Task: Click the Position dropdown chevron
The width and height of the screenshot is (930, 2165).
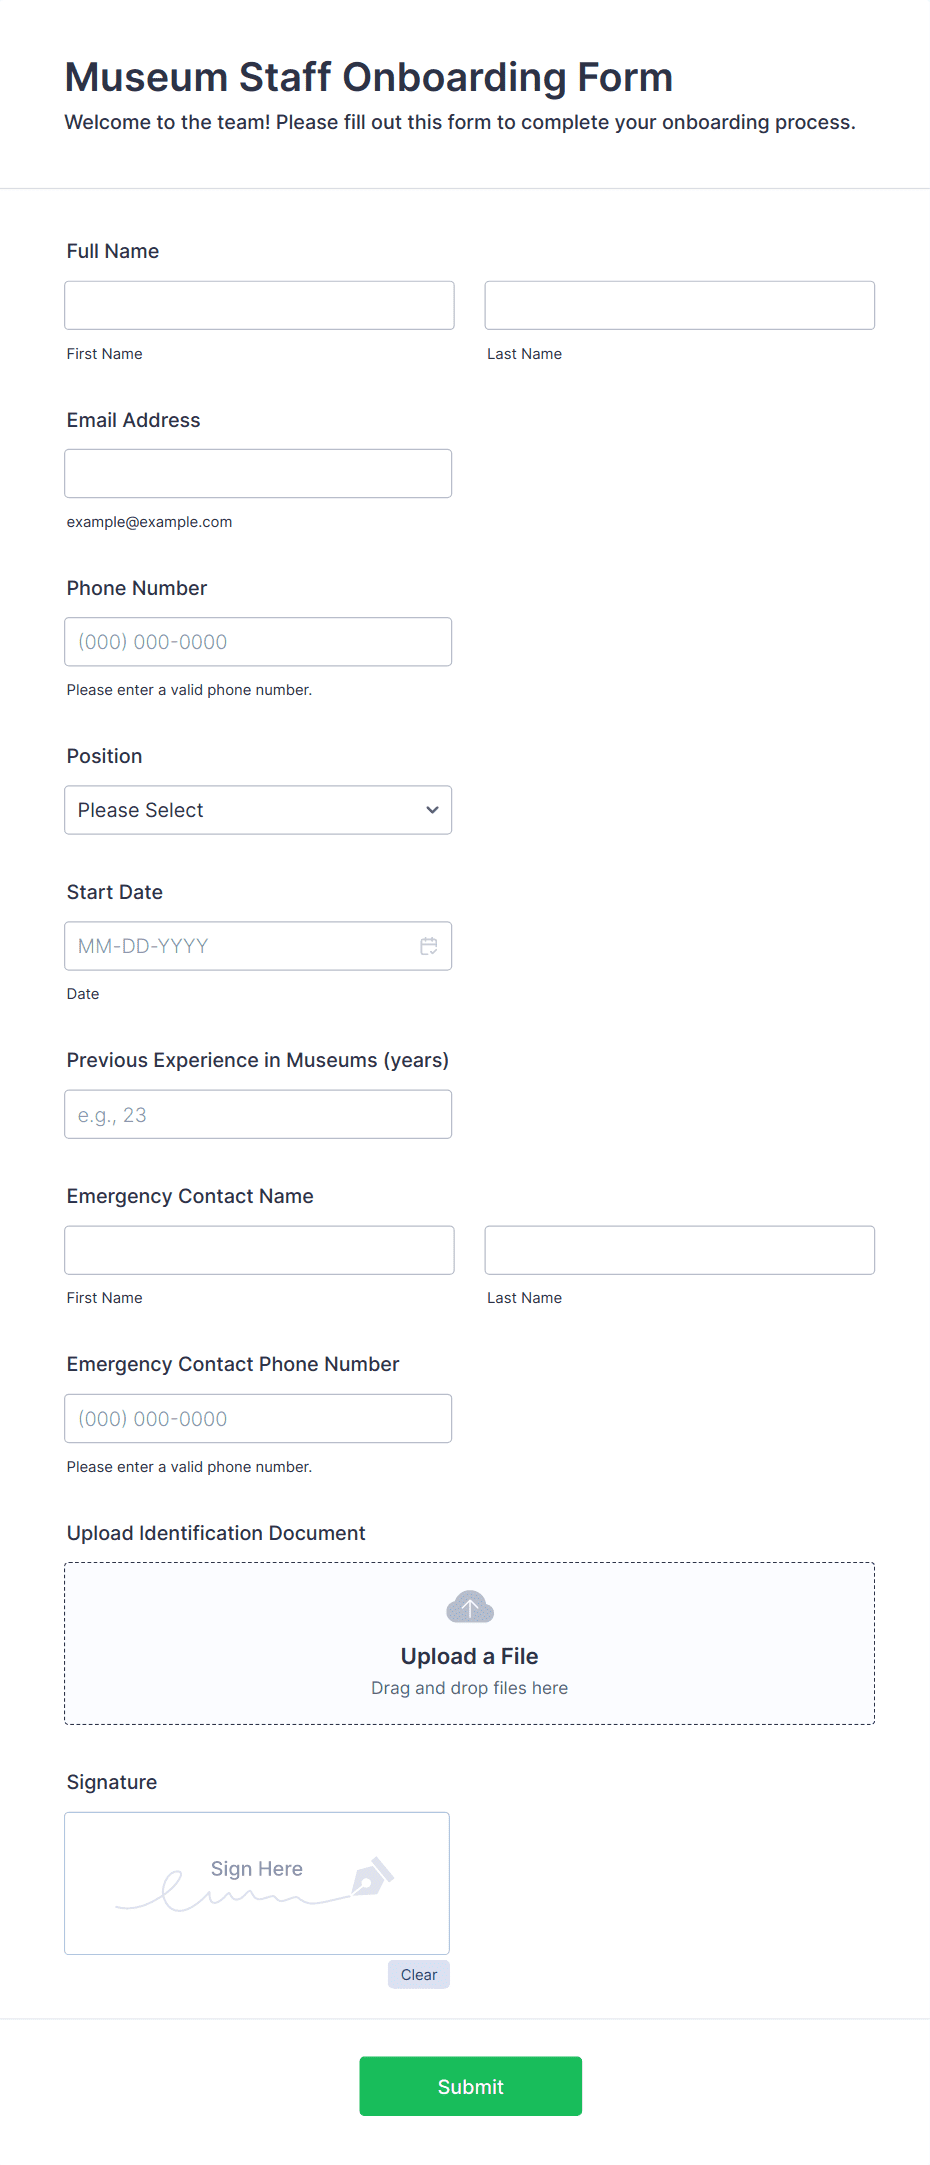Action: pyautogui.click(x=431, y=810)
